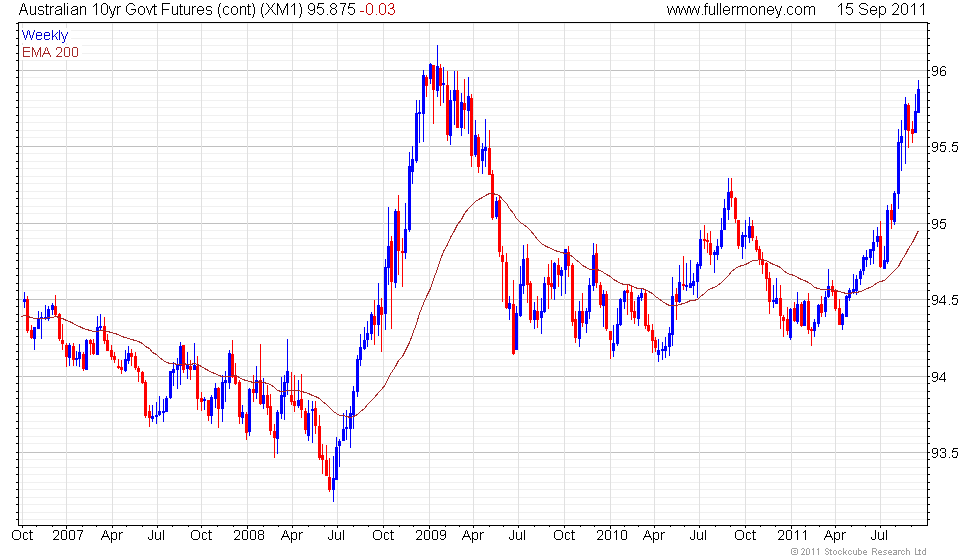Click the 'Oct' label before 2009
The width and height of the screenshot is (980, 560).
pos(382,536)
